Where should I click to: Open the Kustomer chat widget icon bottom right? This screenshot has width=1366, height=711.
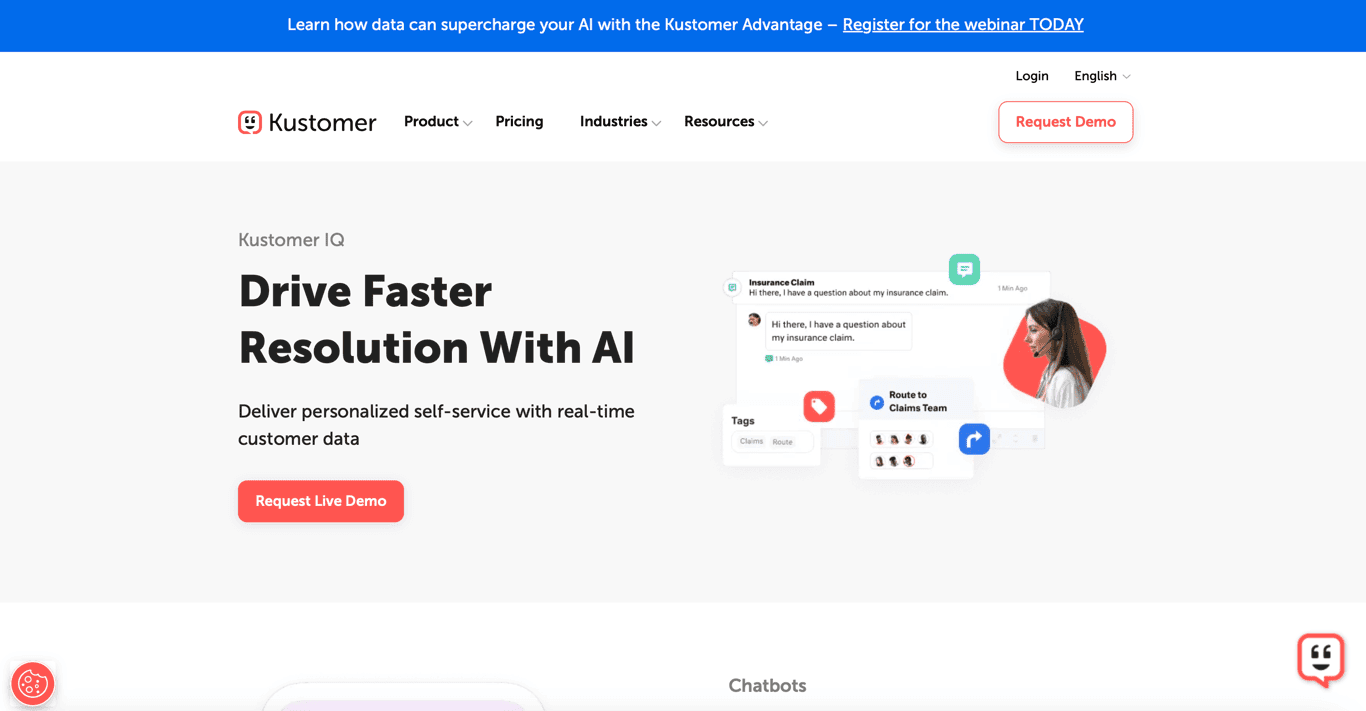point(1321,660)
